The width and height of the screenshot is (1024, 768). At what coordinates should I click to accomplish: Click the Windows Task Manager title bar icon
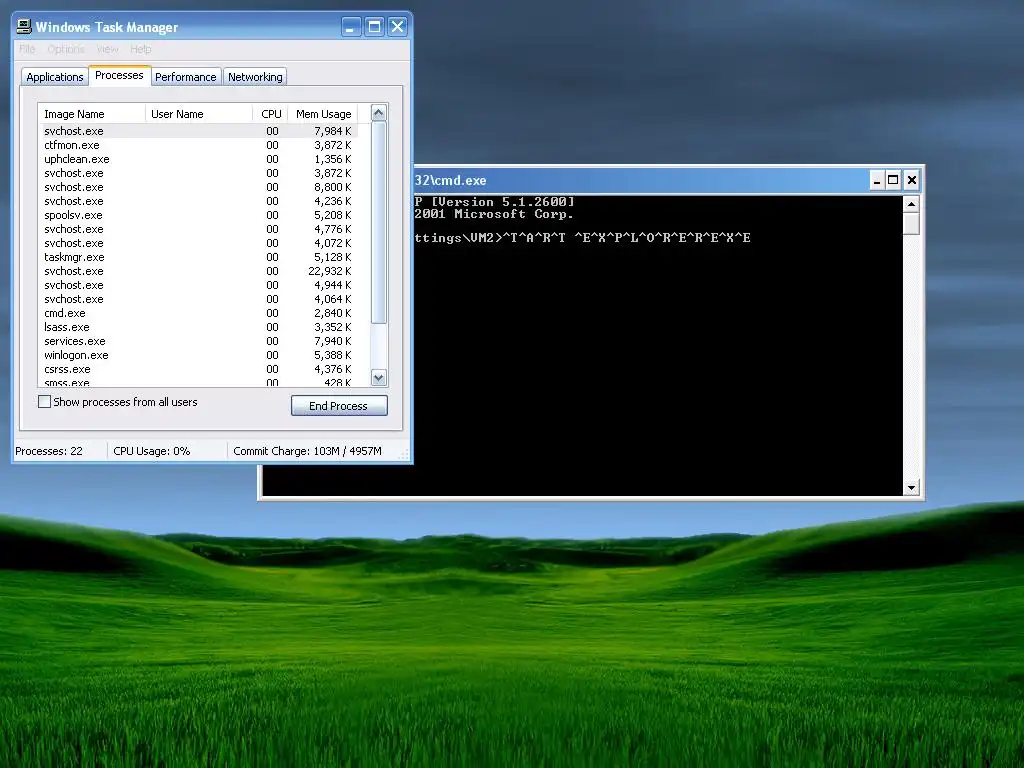pos(24,27)
